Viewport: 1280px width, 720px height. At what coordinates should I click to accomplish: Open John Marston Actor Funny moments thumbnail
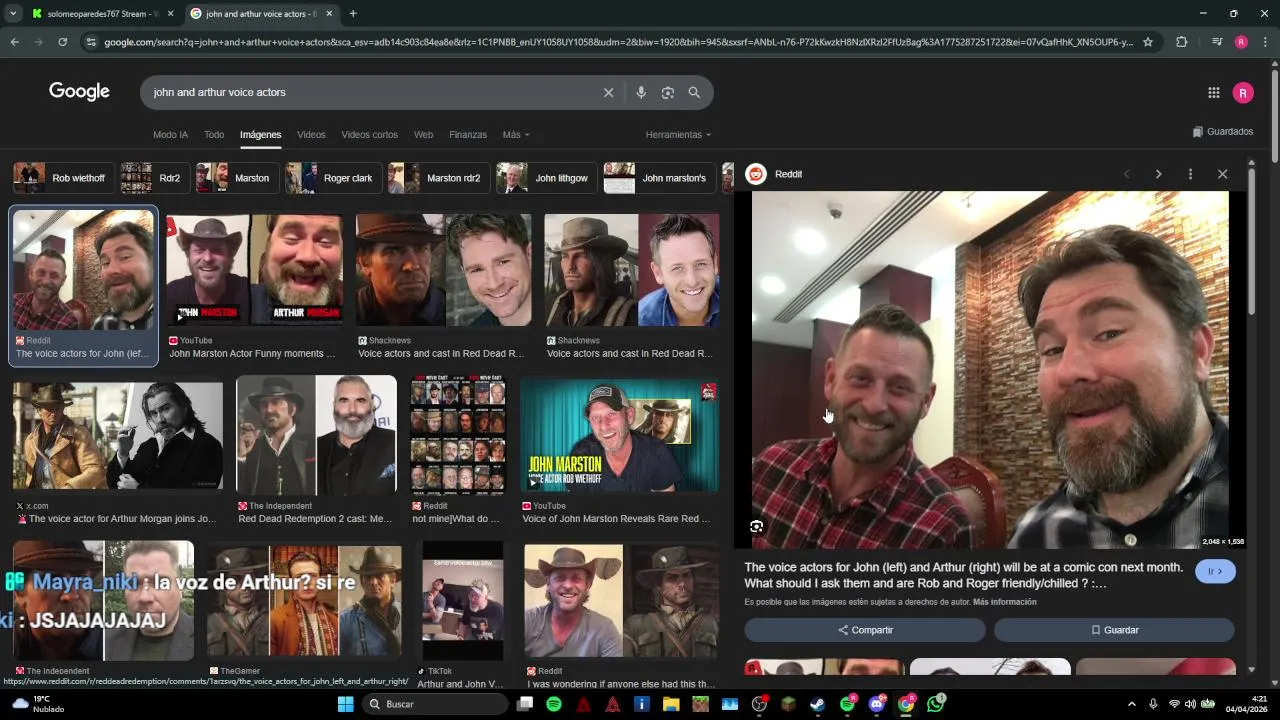[254, 269]
